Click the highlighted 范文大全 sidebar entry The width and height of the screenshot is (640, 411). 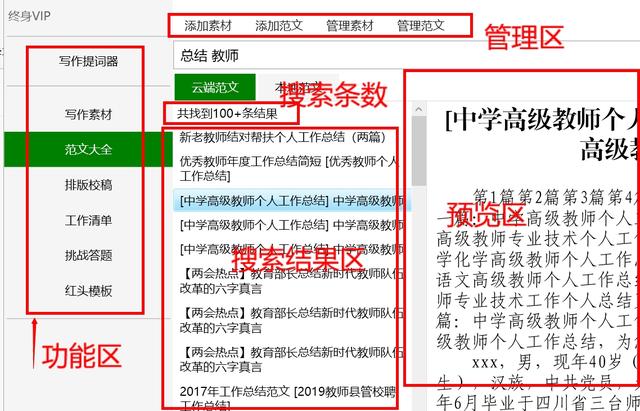tap(87, 149)
